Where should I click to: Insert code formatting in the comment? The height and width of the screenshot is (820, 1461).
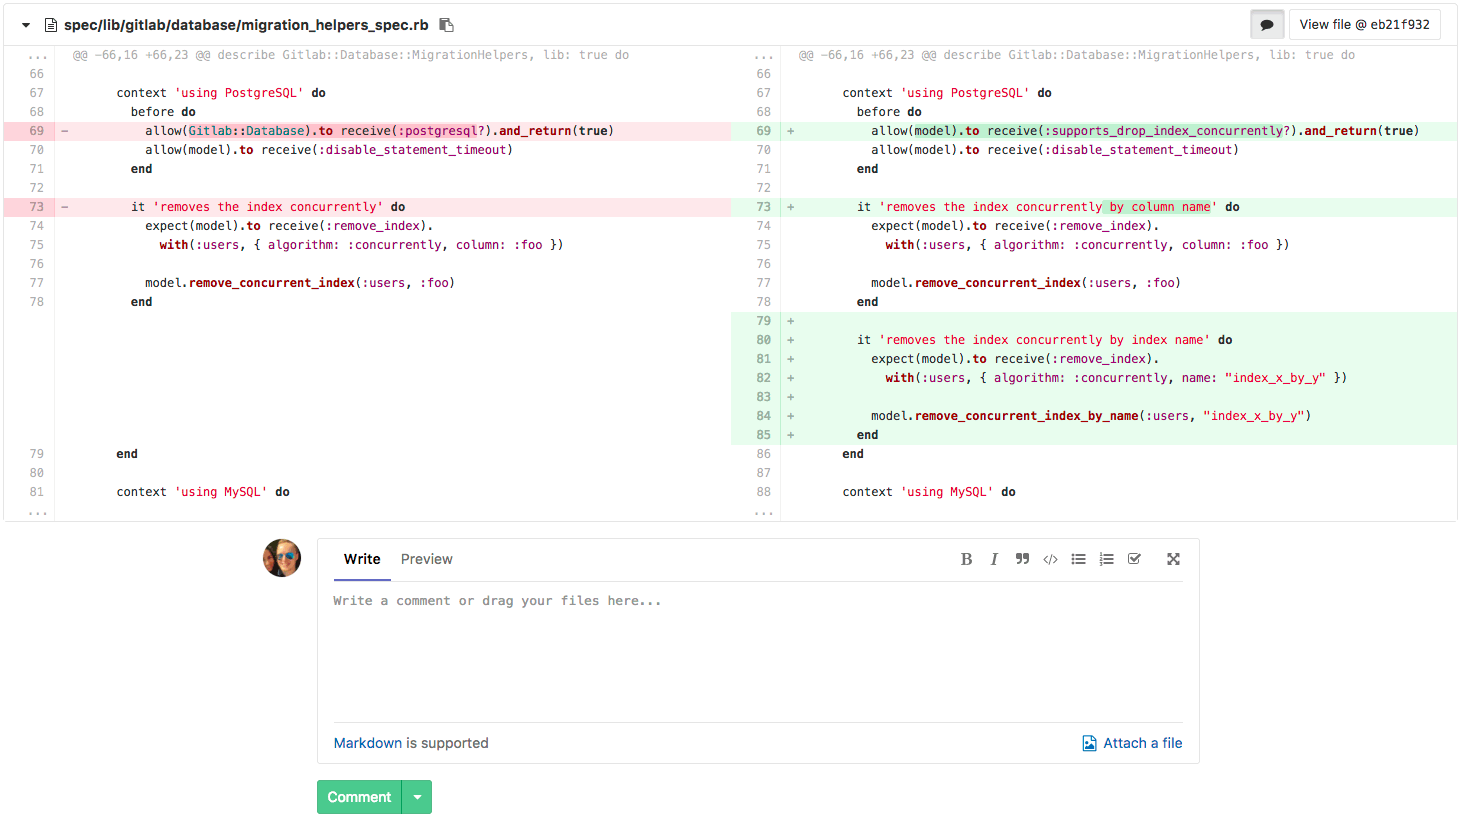pos(1050,559)
